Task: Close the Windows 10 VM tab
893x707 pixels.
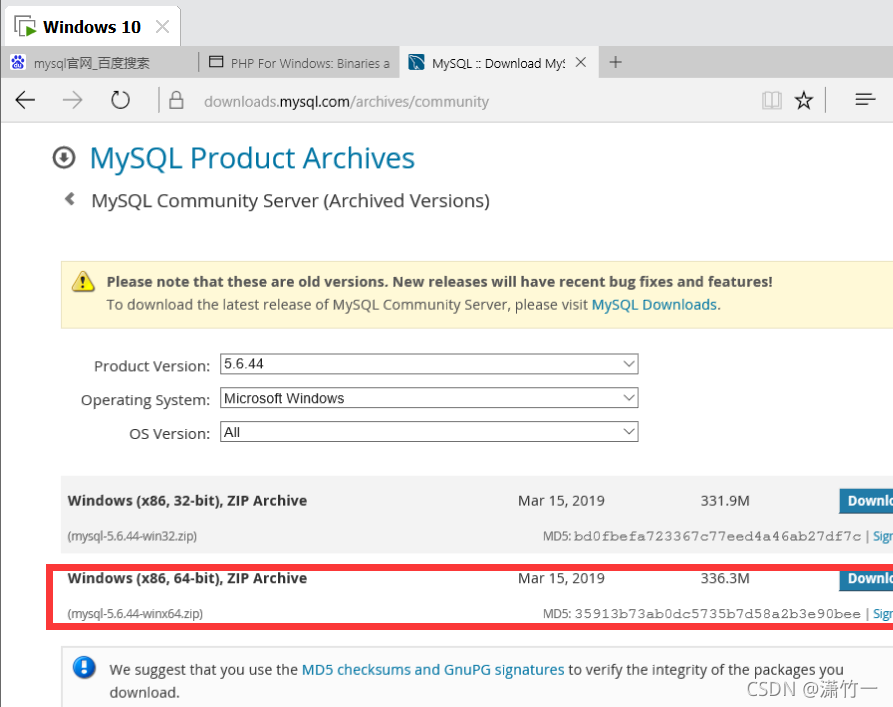Action: point(162,27)
